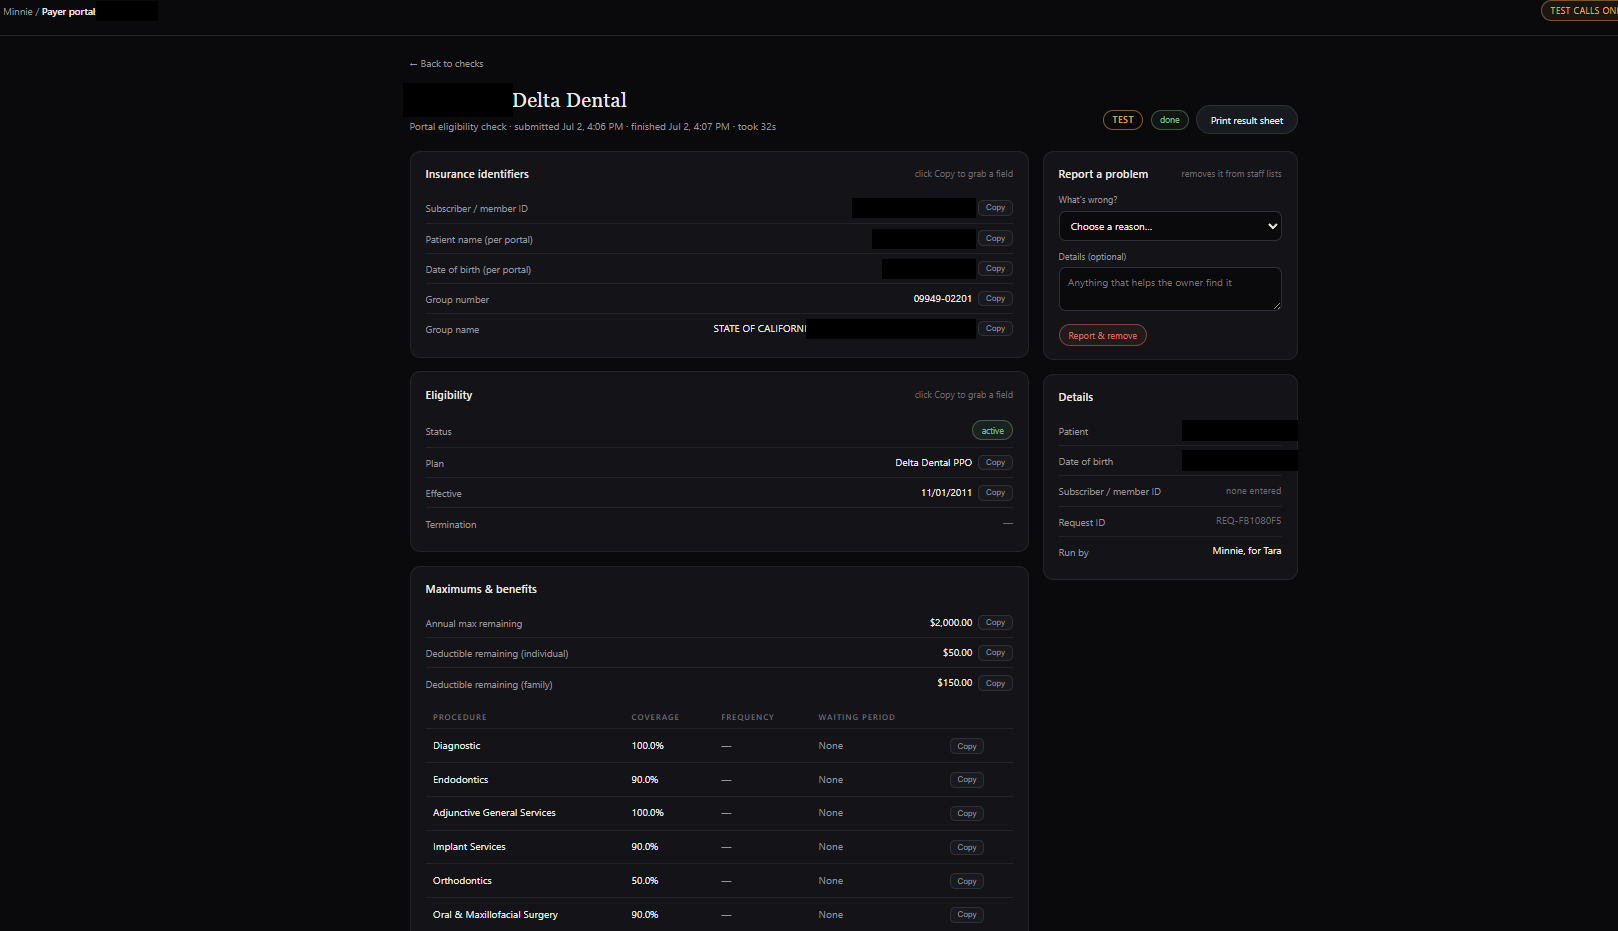
Task: Copy the Orthodontics procedure row
Action: [967, 881]
